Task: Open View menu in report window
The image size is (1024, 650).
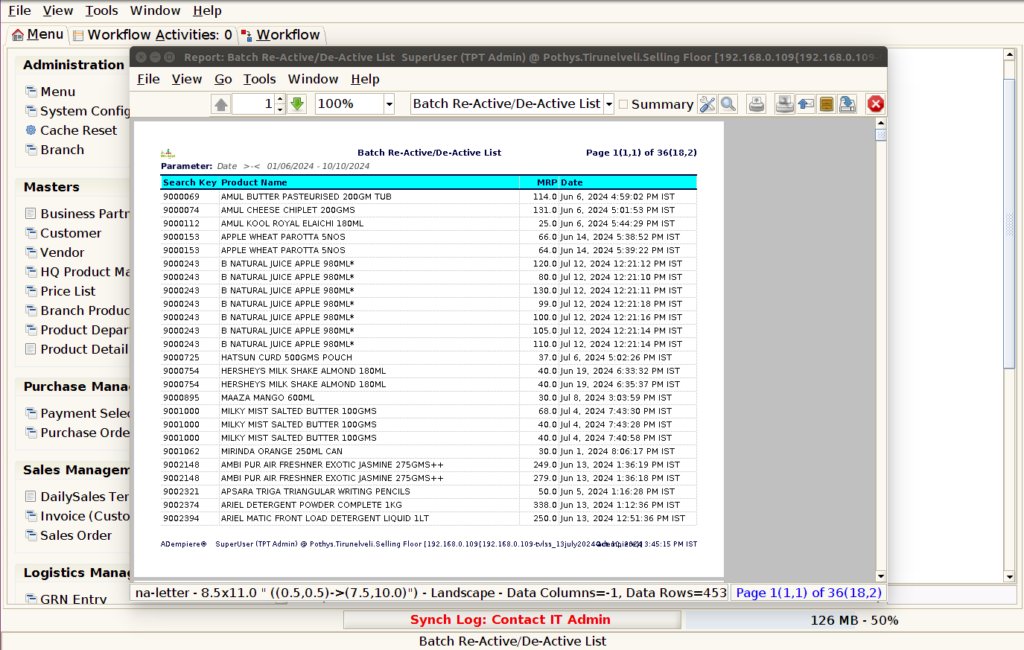Action: (x=187, y=79)
